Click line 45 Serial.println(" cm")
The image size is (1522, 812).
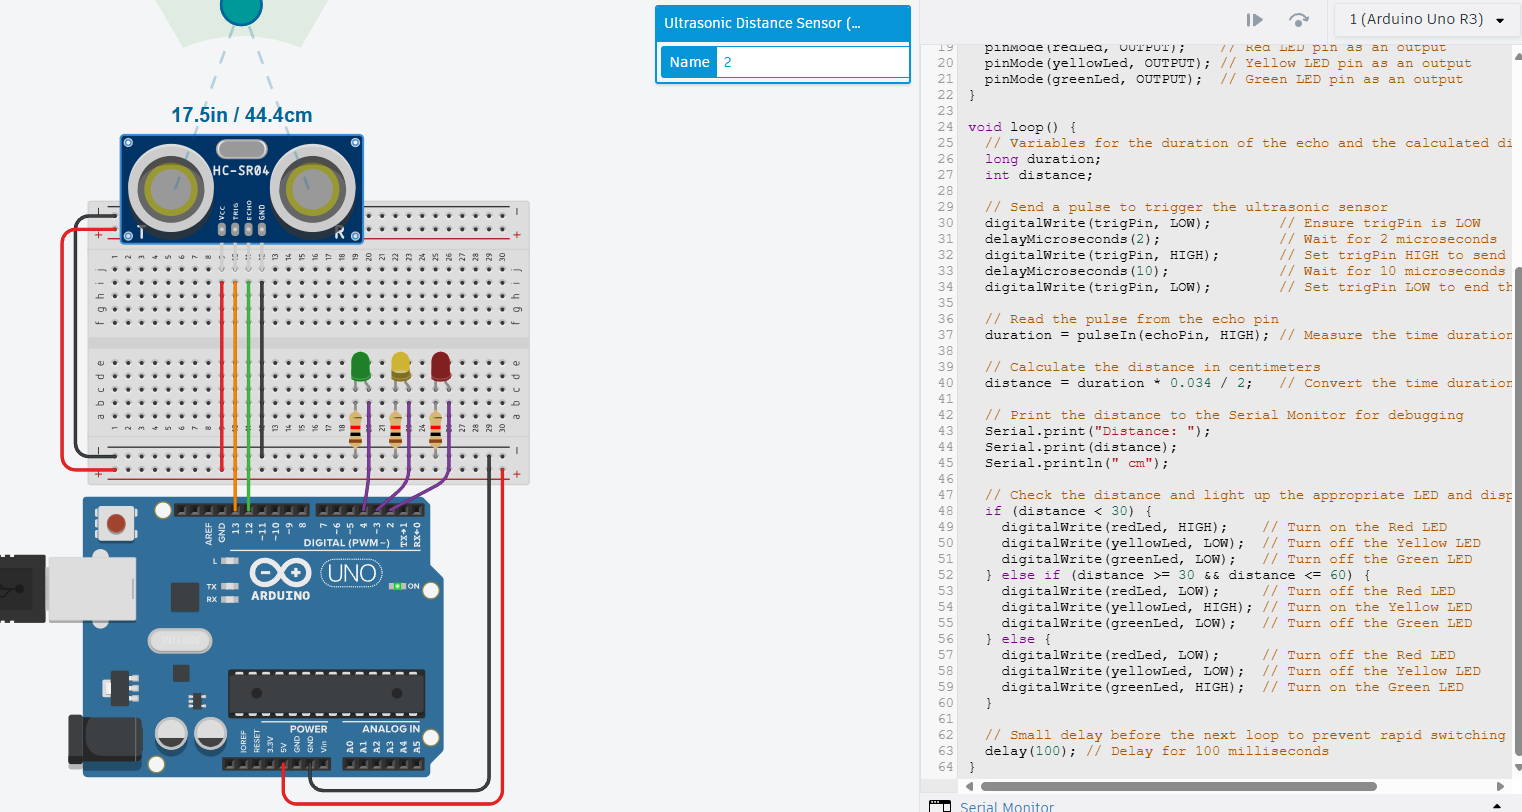(x=1077, y=463)
